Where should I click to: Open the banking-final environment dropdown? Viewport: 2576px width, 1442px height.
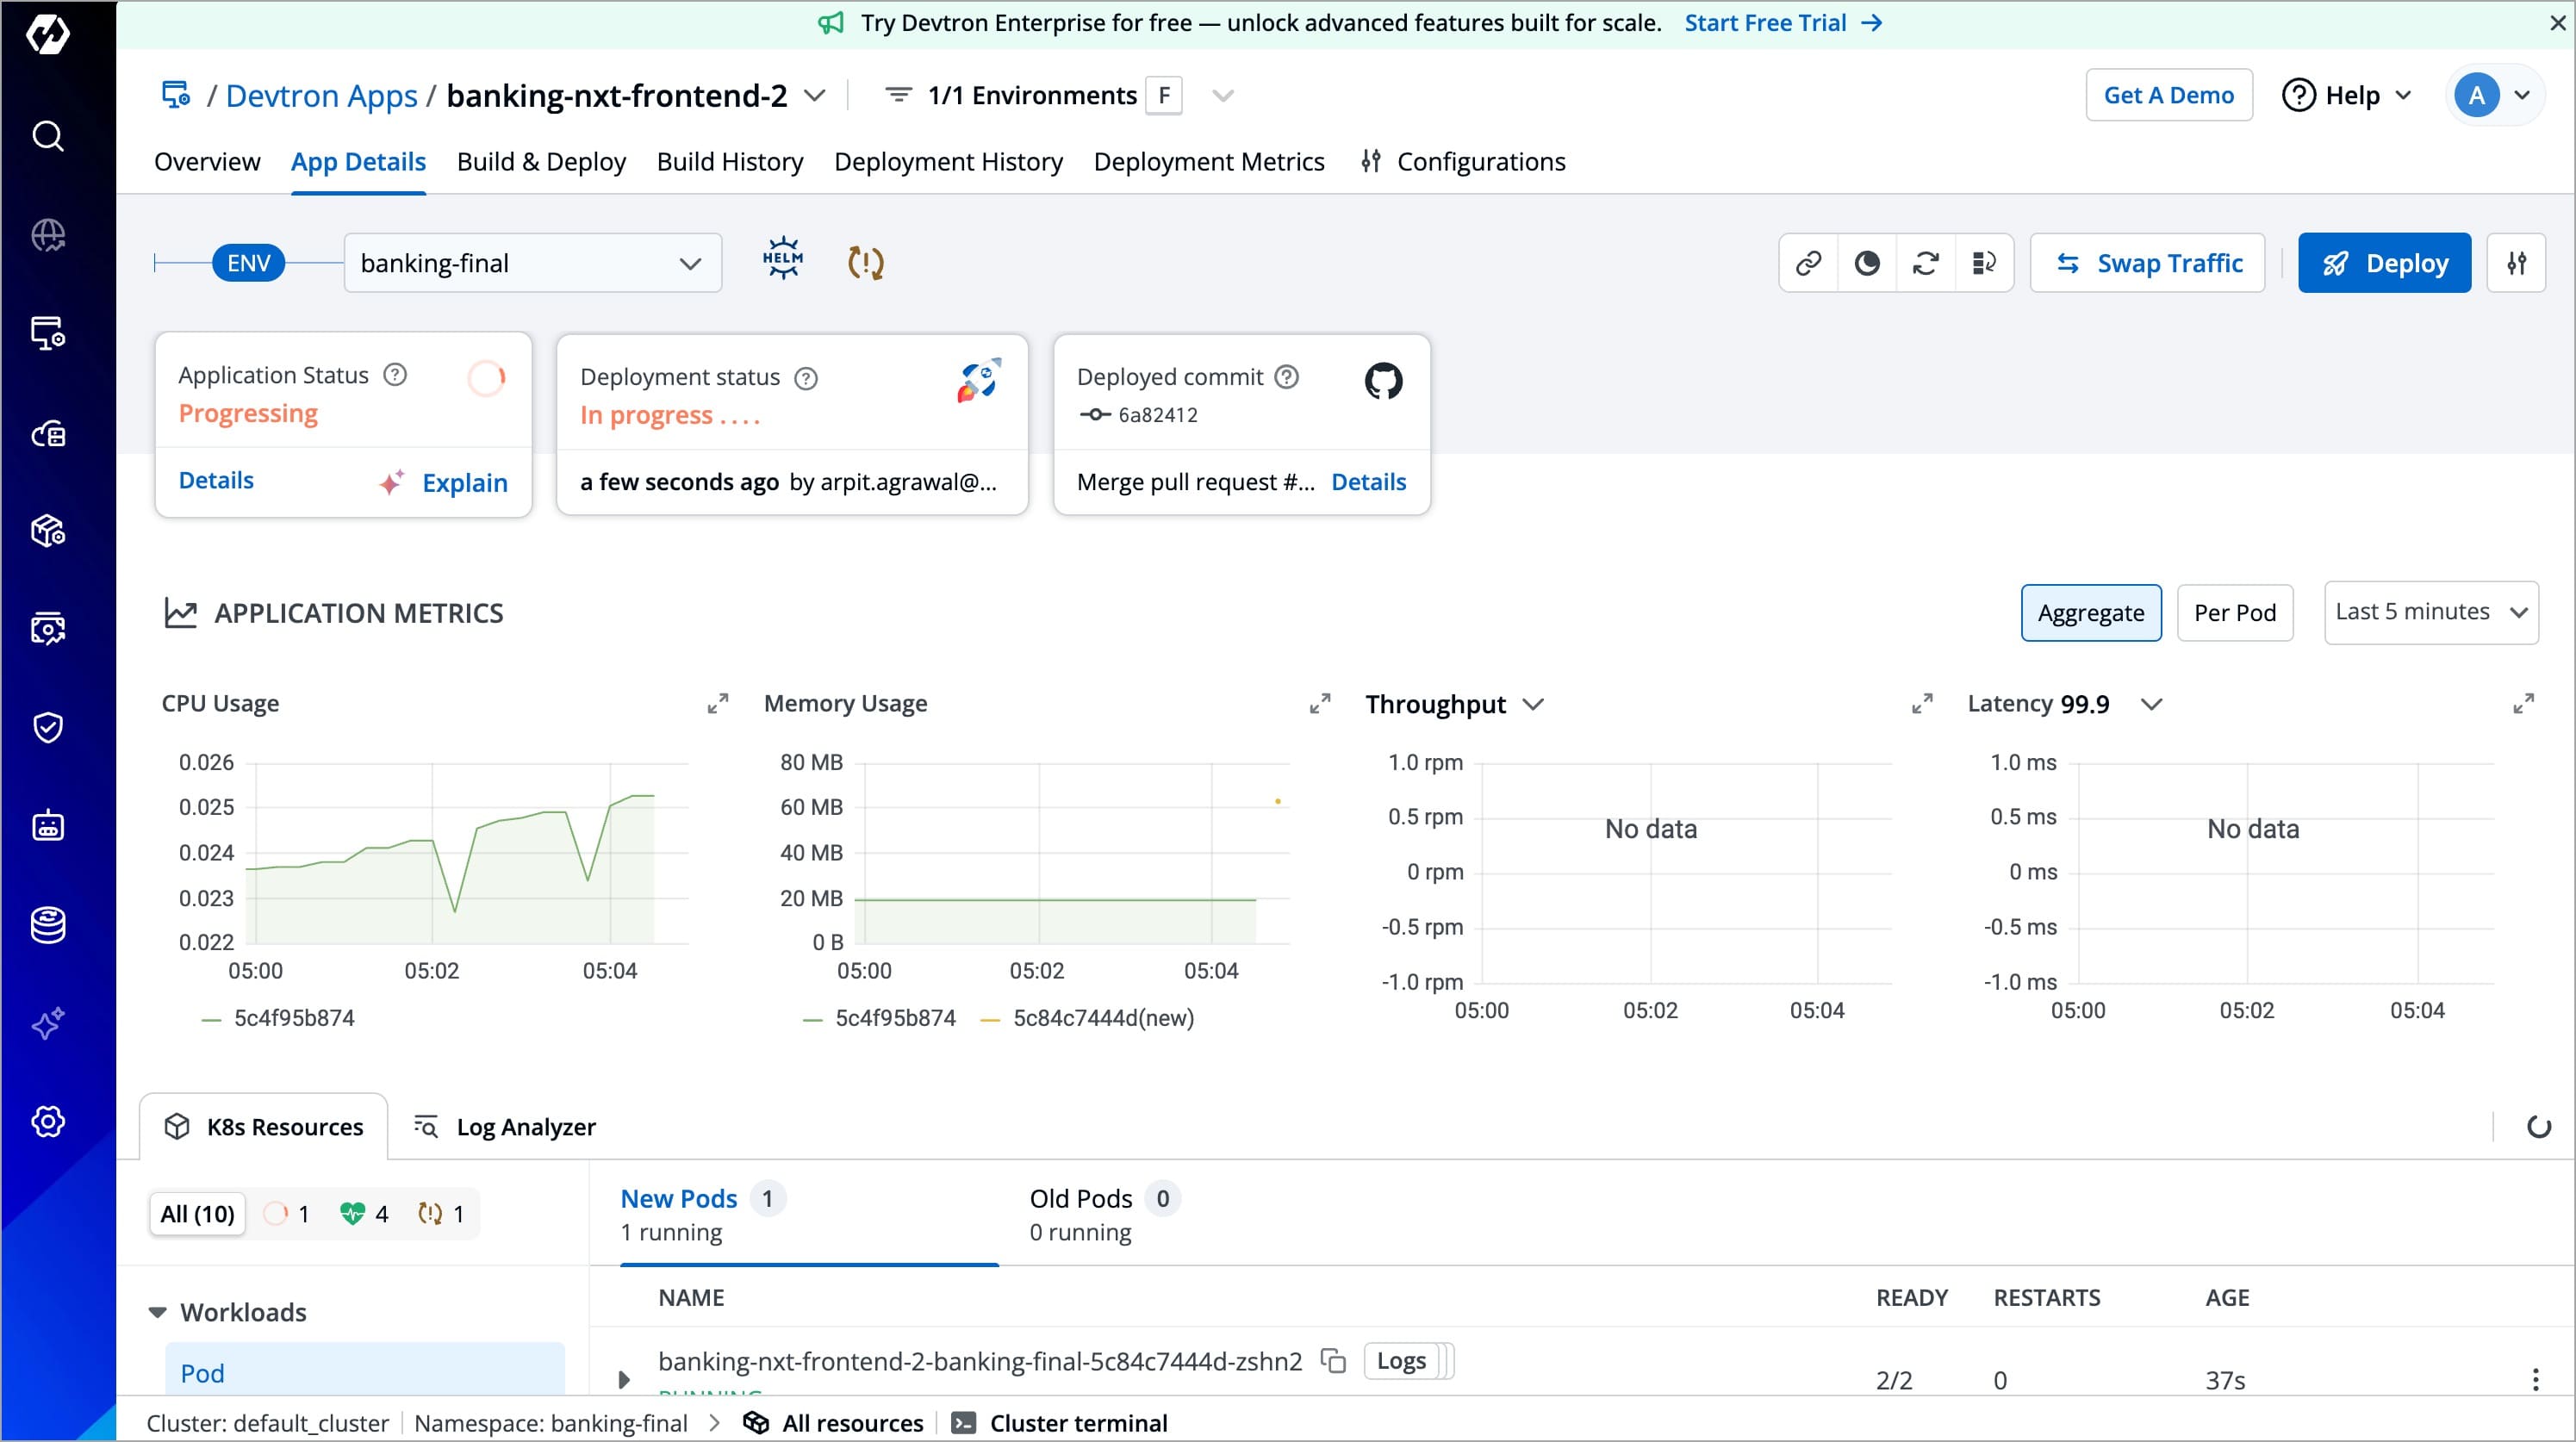click(532, 263)
